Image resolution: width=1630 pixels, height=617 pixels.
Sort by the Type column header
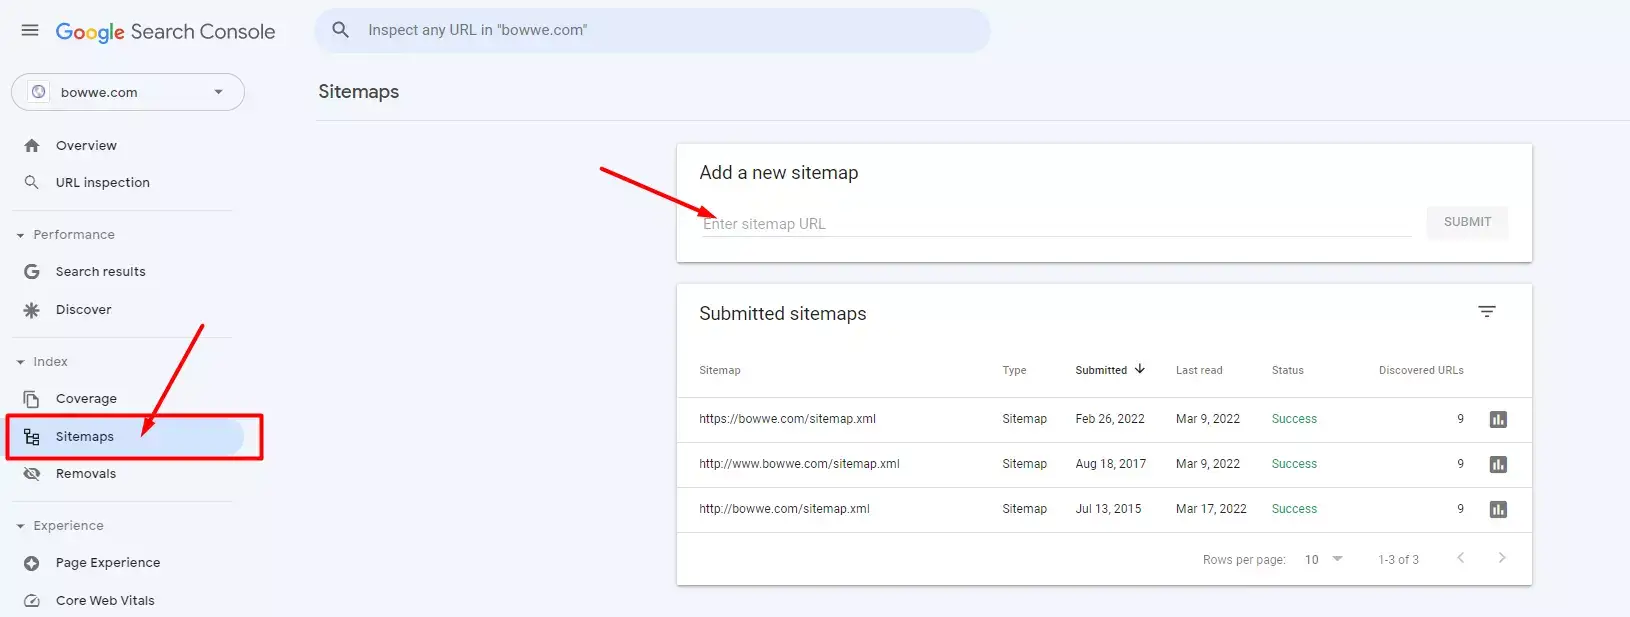(x=1014, y=370)
